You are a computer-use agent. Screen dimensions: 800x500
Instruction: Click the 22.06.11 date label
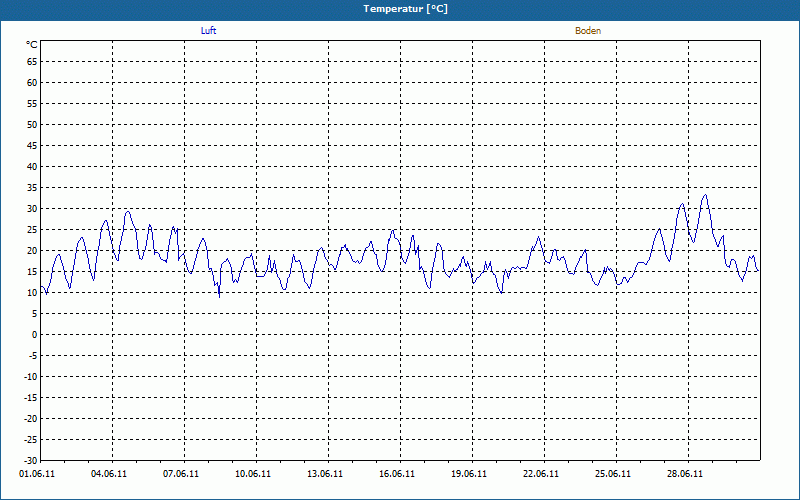click(540, 474)
